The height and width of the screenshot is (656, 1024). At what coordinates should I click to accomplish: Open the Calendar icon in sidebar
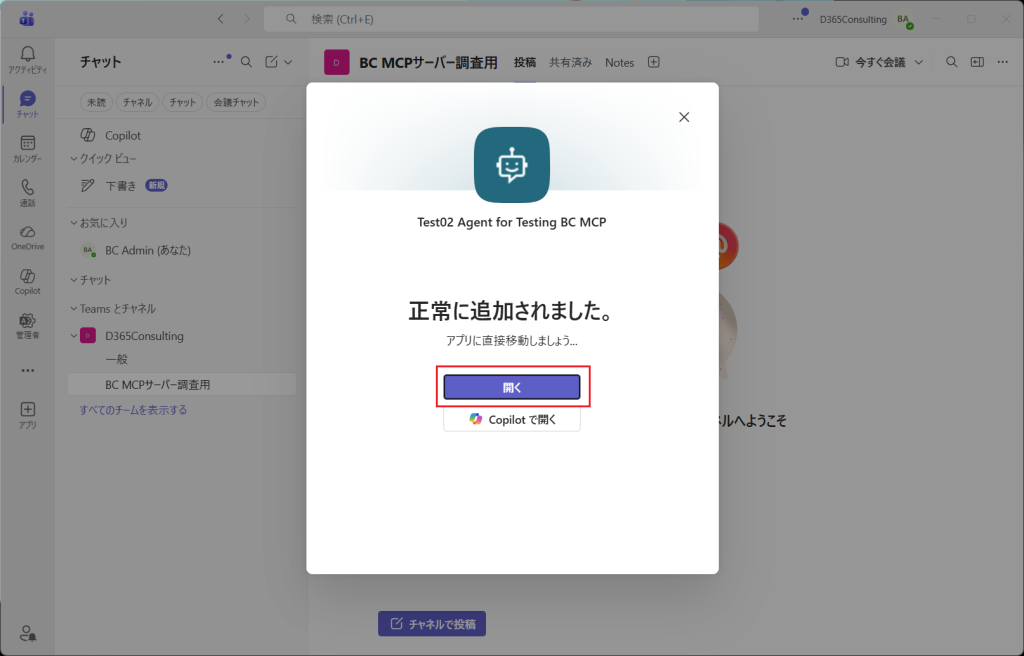coord(27,148)
